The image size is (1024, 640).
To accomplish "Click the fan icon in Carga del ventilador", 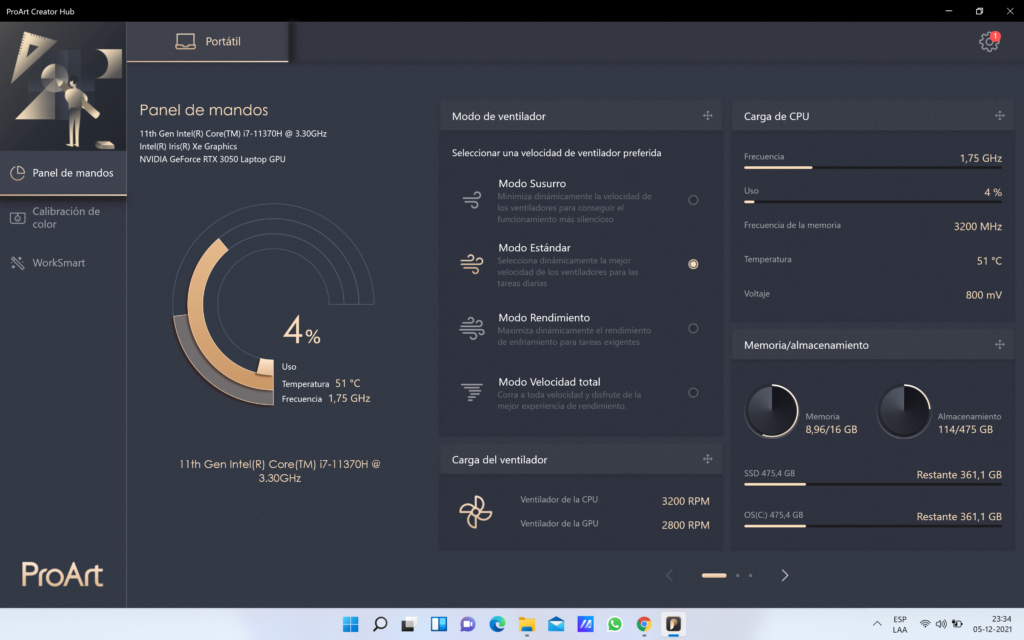I will [475, 512].
